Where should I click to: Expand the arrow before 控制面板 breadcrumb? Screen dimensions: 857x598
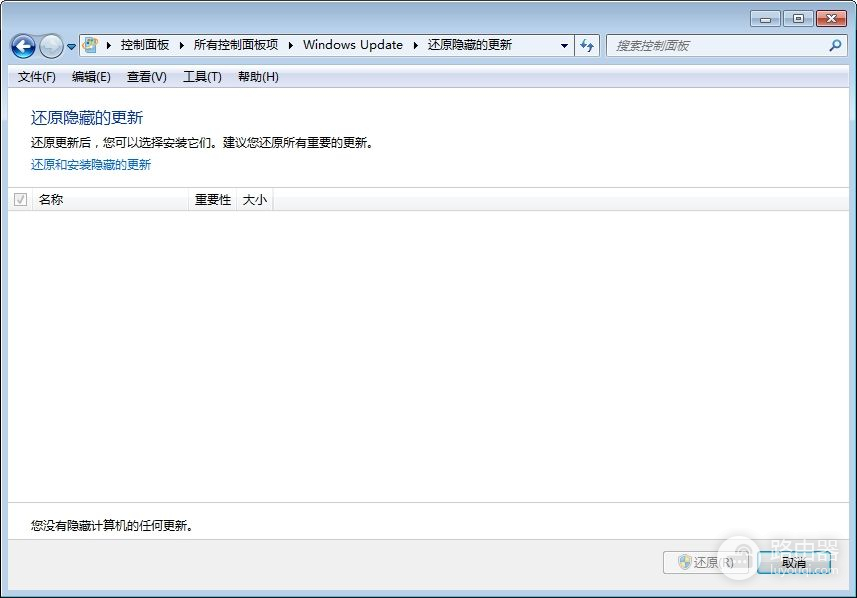pos(109,45)
